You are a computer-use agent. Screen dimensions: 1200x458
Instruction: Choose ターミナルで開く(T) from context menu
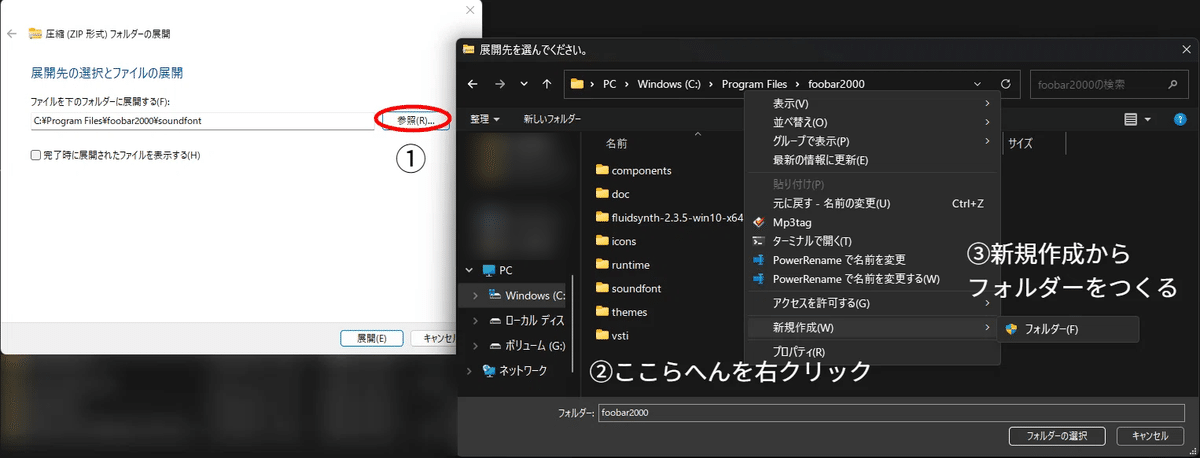coord(873,241)
